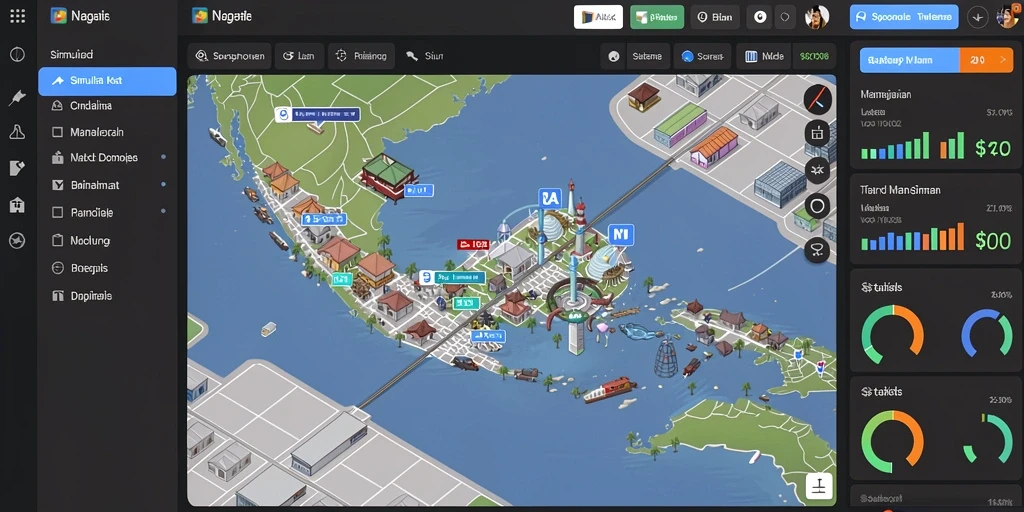Click the green Pilates button in the header
The height and width of the screenshot is (512, 1024).
pos(657,18)
